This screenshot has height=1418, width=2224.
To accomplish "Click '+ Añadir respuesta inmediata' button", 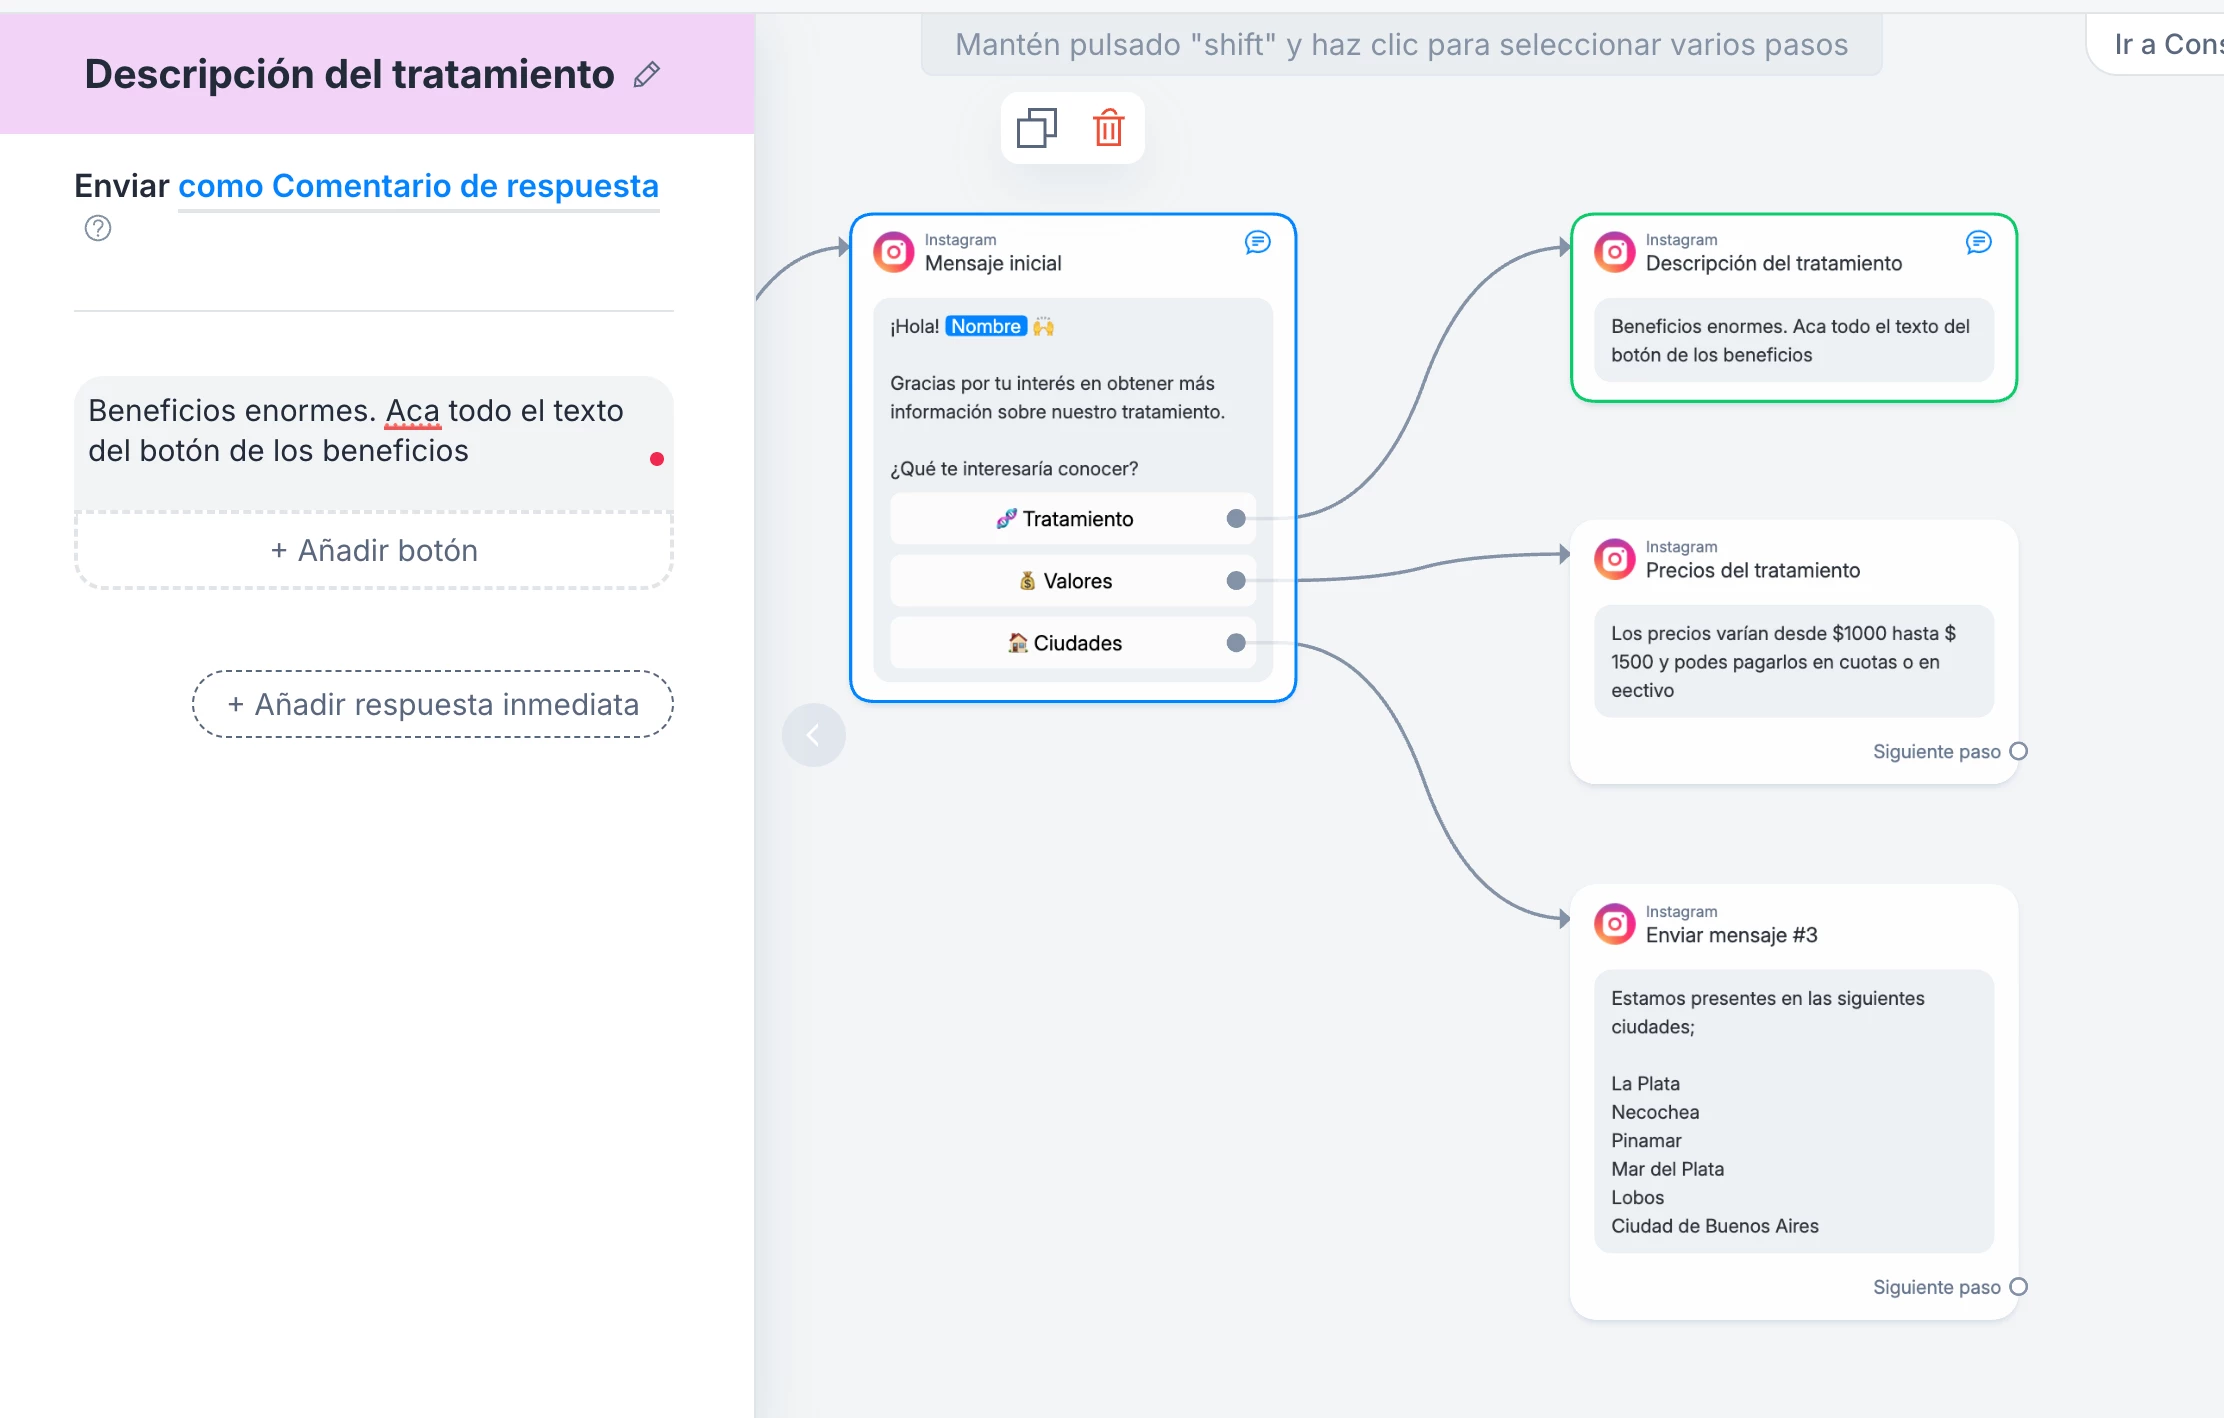I will [x=433, y=704].
